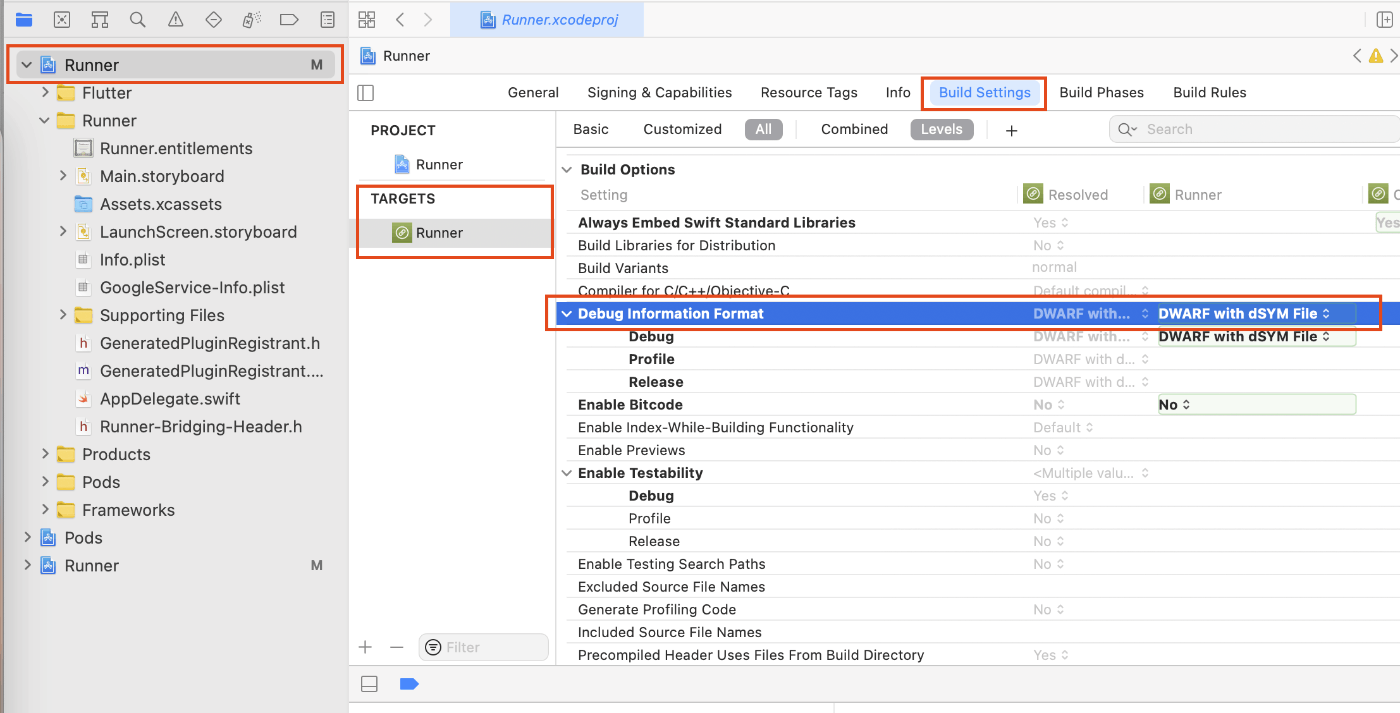Screen dimensions: 1400x713
Task: Click the Runner.xcodeproj breadcrumb tab
Action: (x=547, y=19)
